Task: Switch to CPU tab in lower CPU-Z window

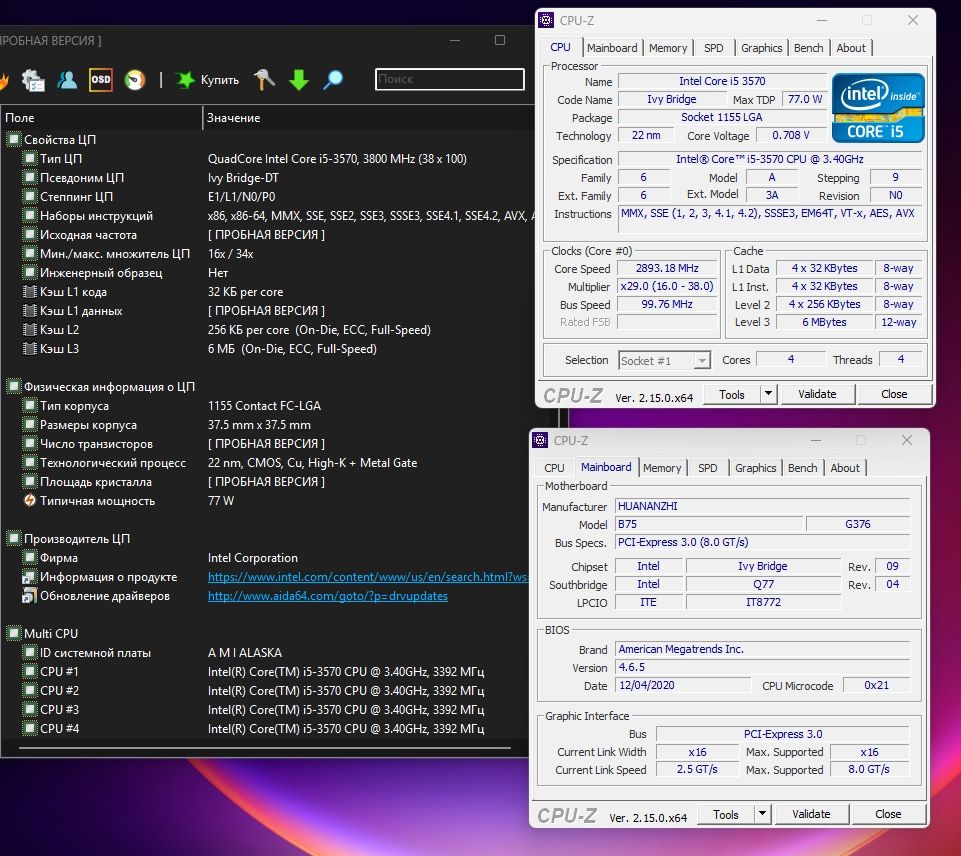Action: (554, 468)
